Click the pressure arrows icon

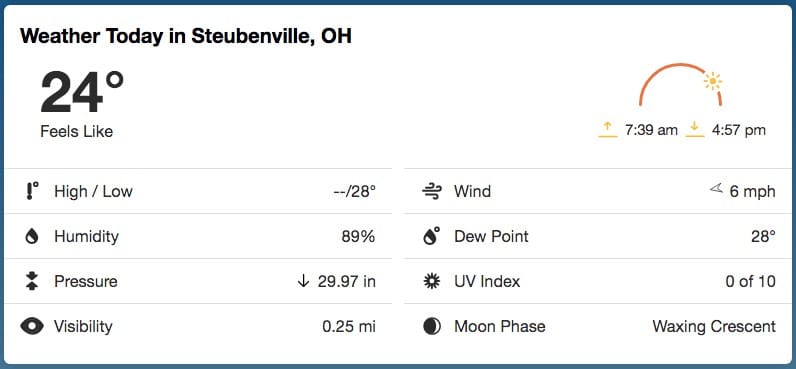pos(32,281)
